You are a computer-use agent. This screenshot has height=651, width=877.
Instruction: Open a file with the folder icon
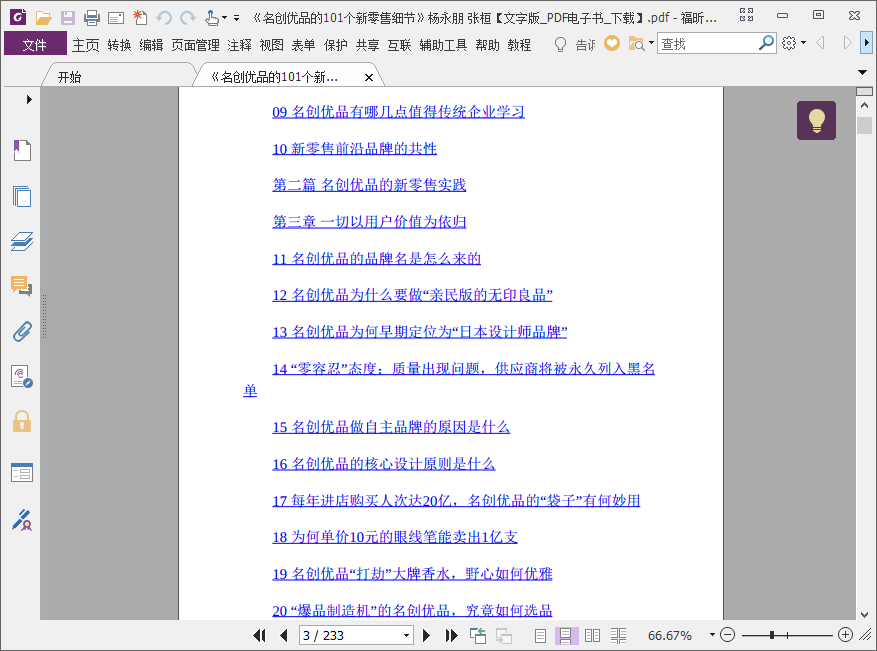click(44, 18)
